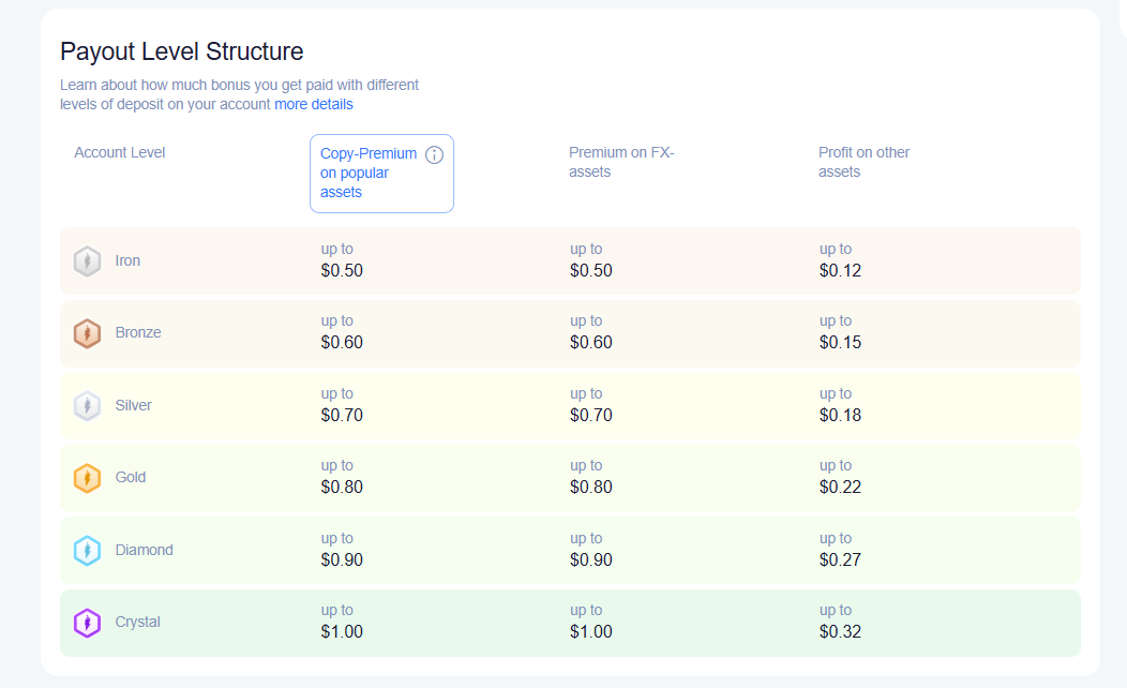Open the more details link
Image resolution: width=1127 pixels, height=688 pixels.
point(313,104)
